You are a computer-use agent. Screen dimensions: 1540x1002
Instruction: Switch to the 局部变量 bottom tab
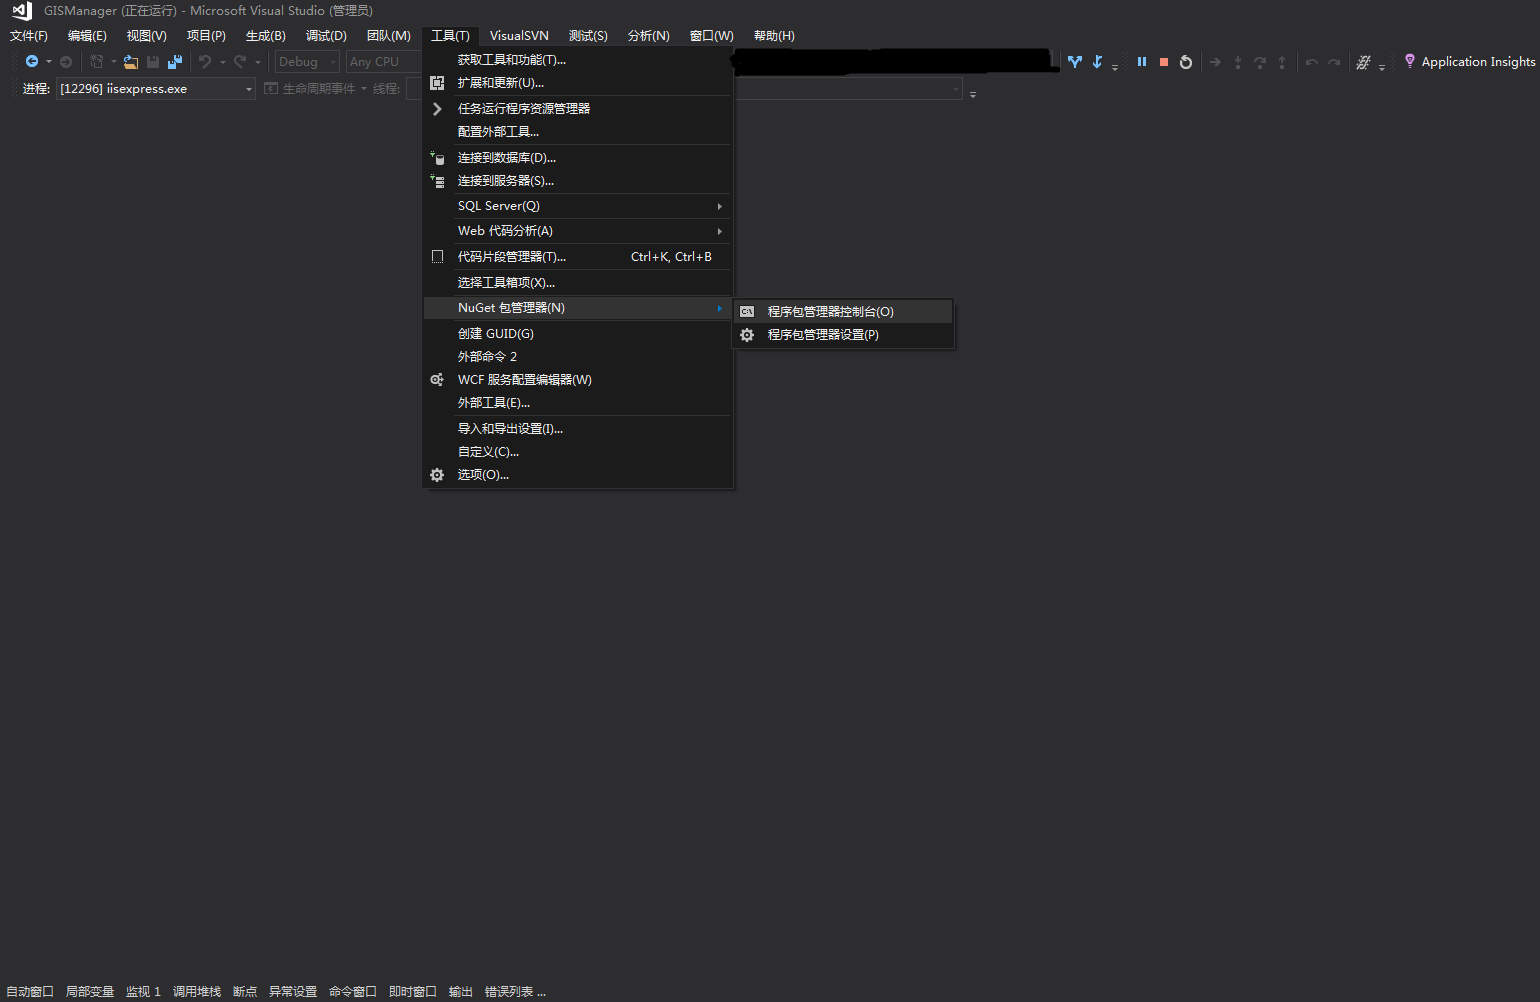point(90,992)
